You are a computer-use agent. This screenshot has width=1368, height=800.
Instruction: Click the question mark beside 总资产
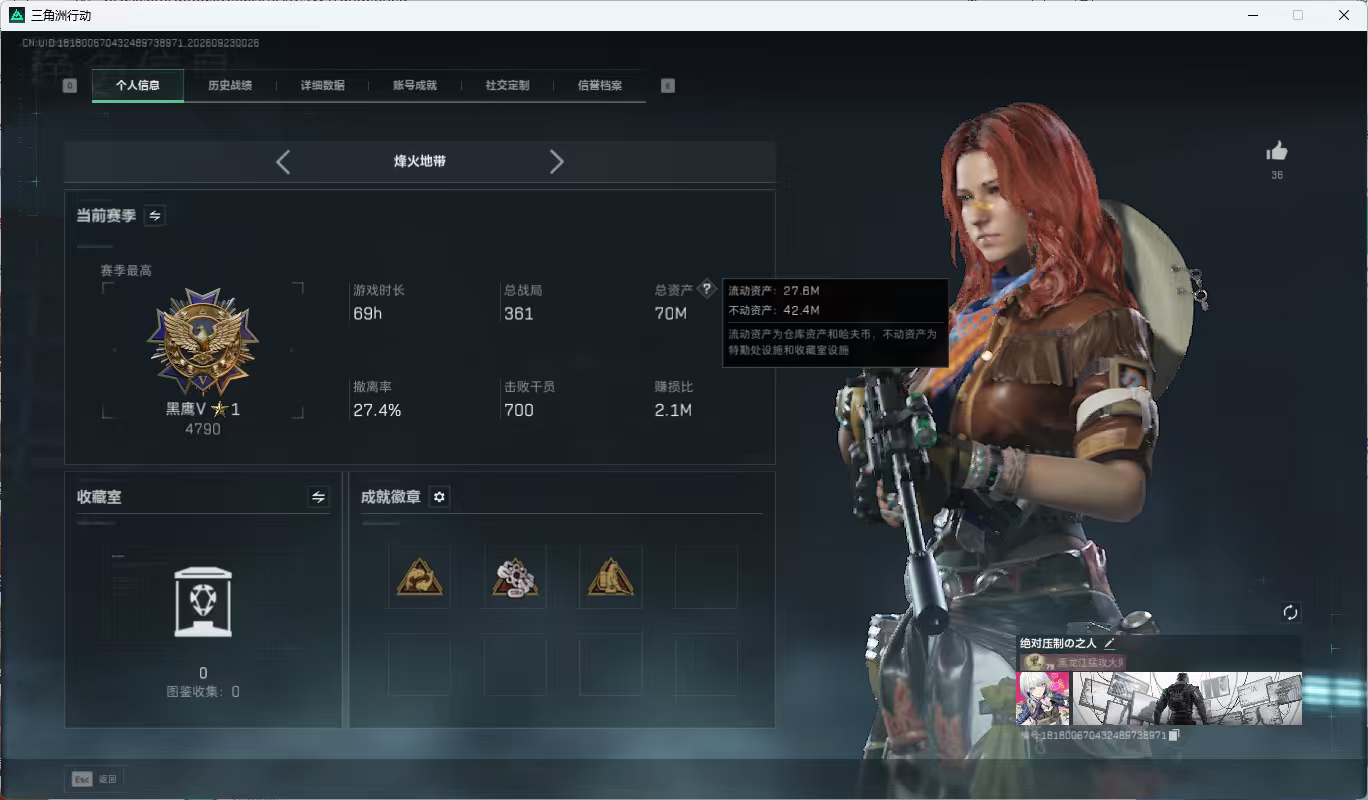tap(707, 289)
